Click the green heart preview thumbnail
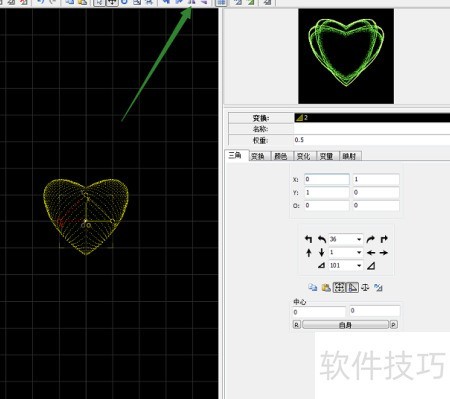 coord(346,56)
